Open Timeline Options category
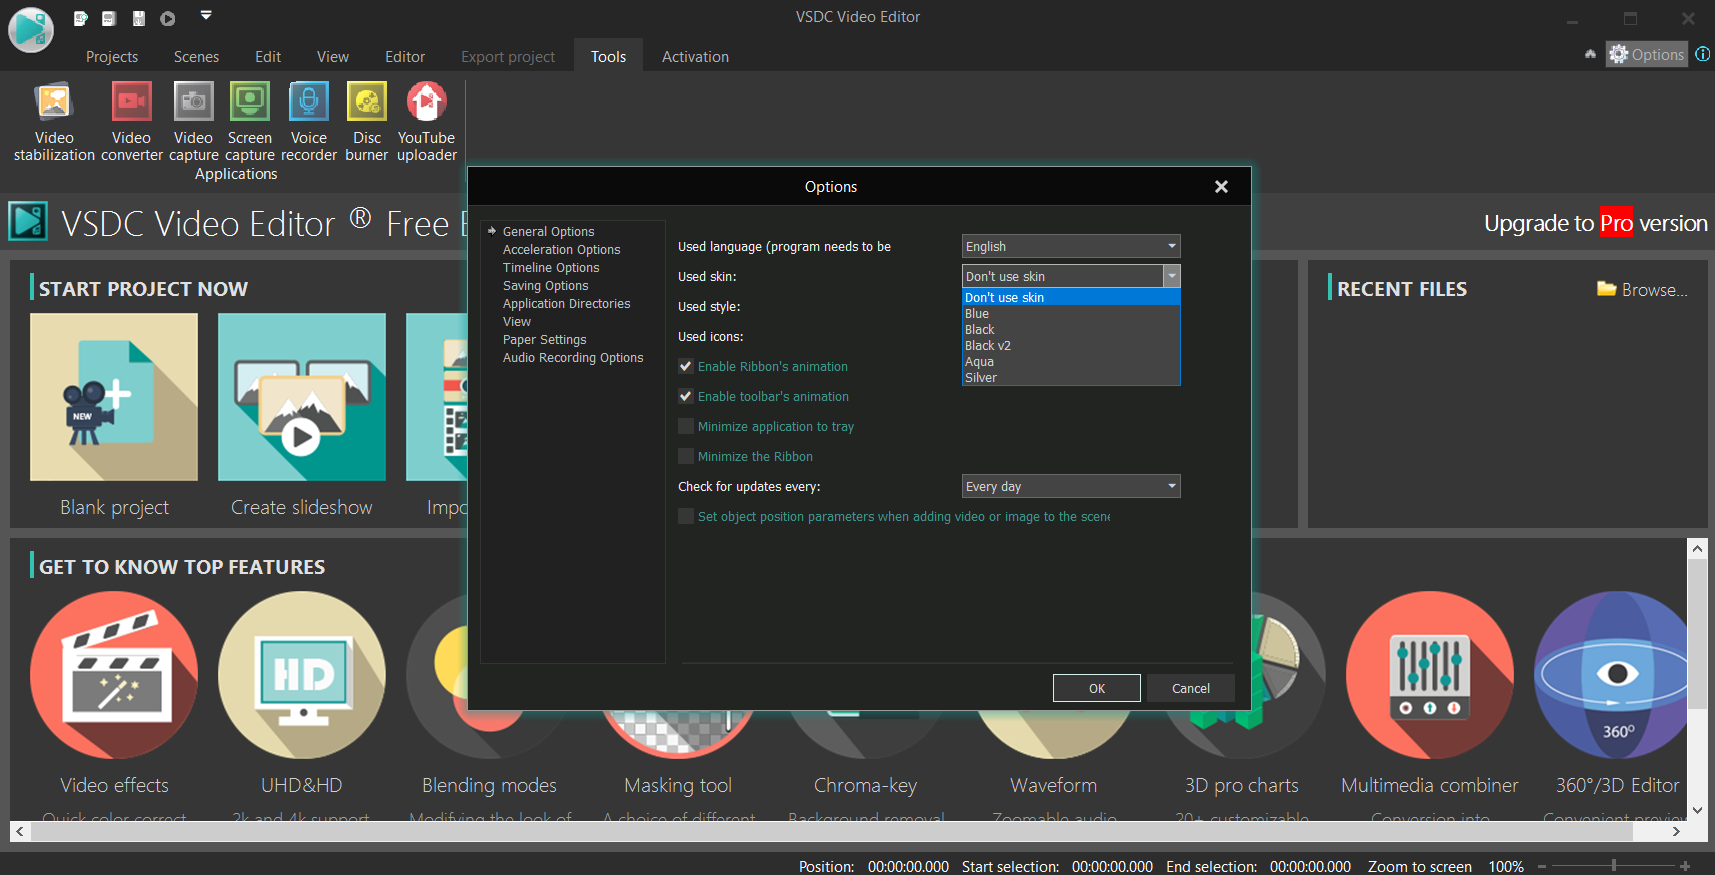The height and width of the screenshot is (875, 1715). tap(551, 267)
